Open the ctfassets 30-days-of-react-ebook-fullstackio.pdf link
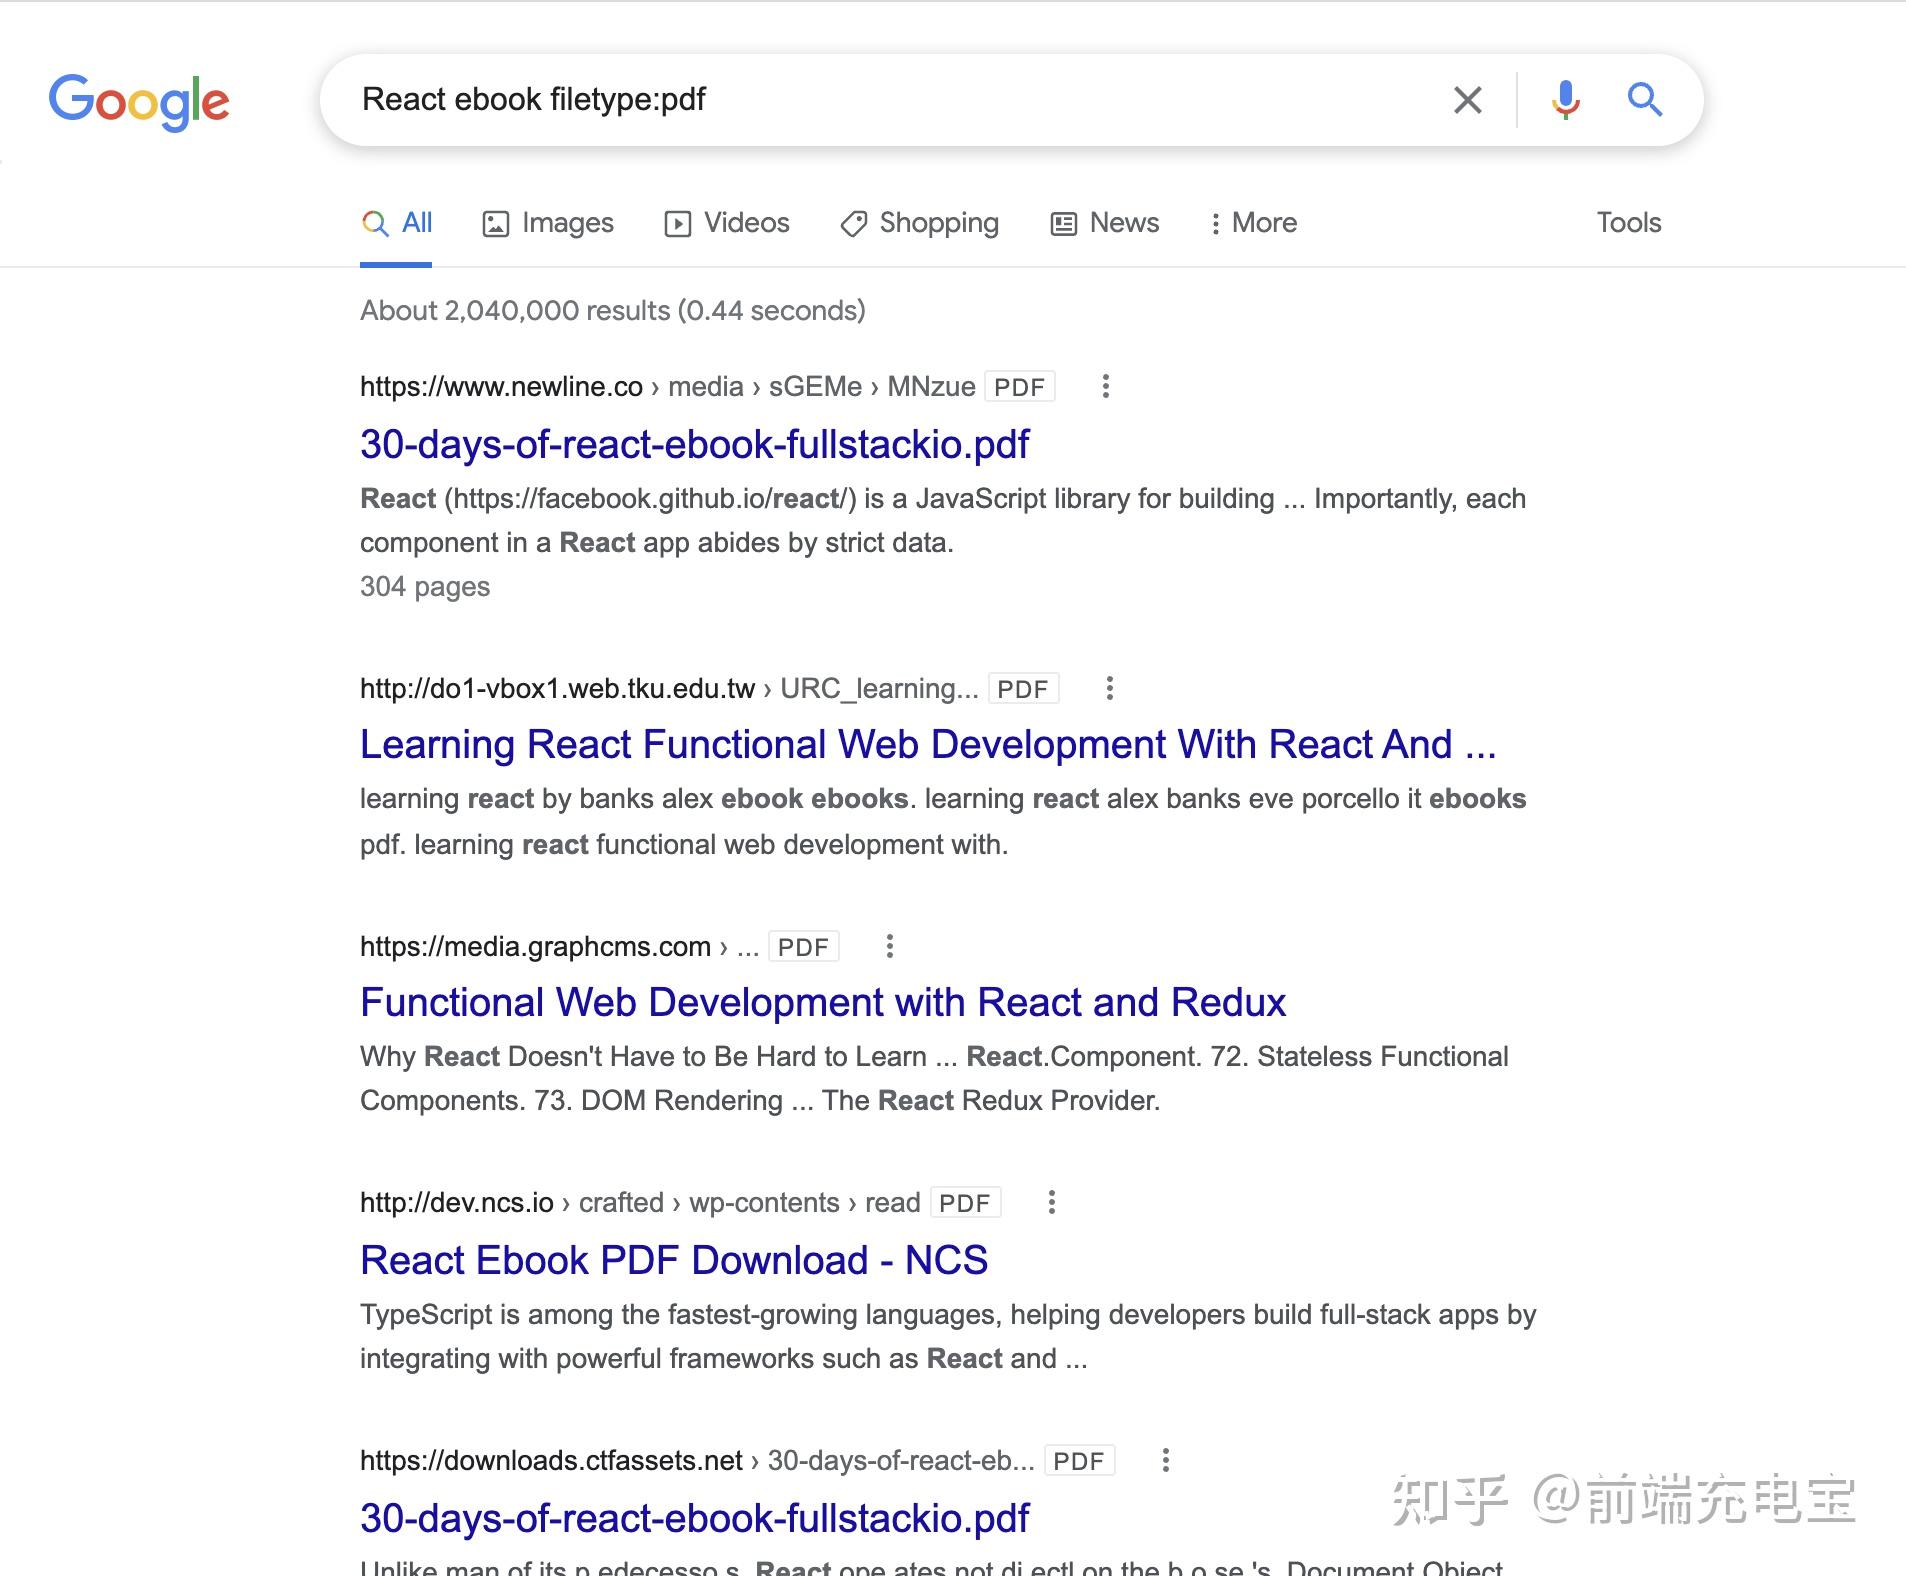 pos(695,1518)
